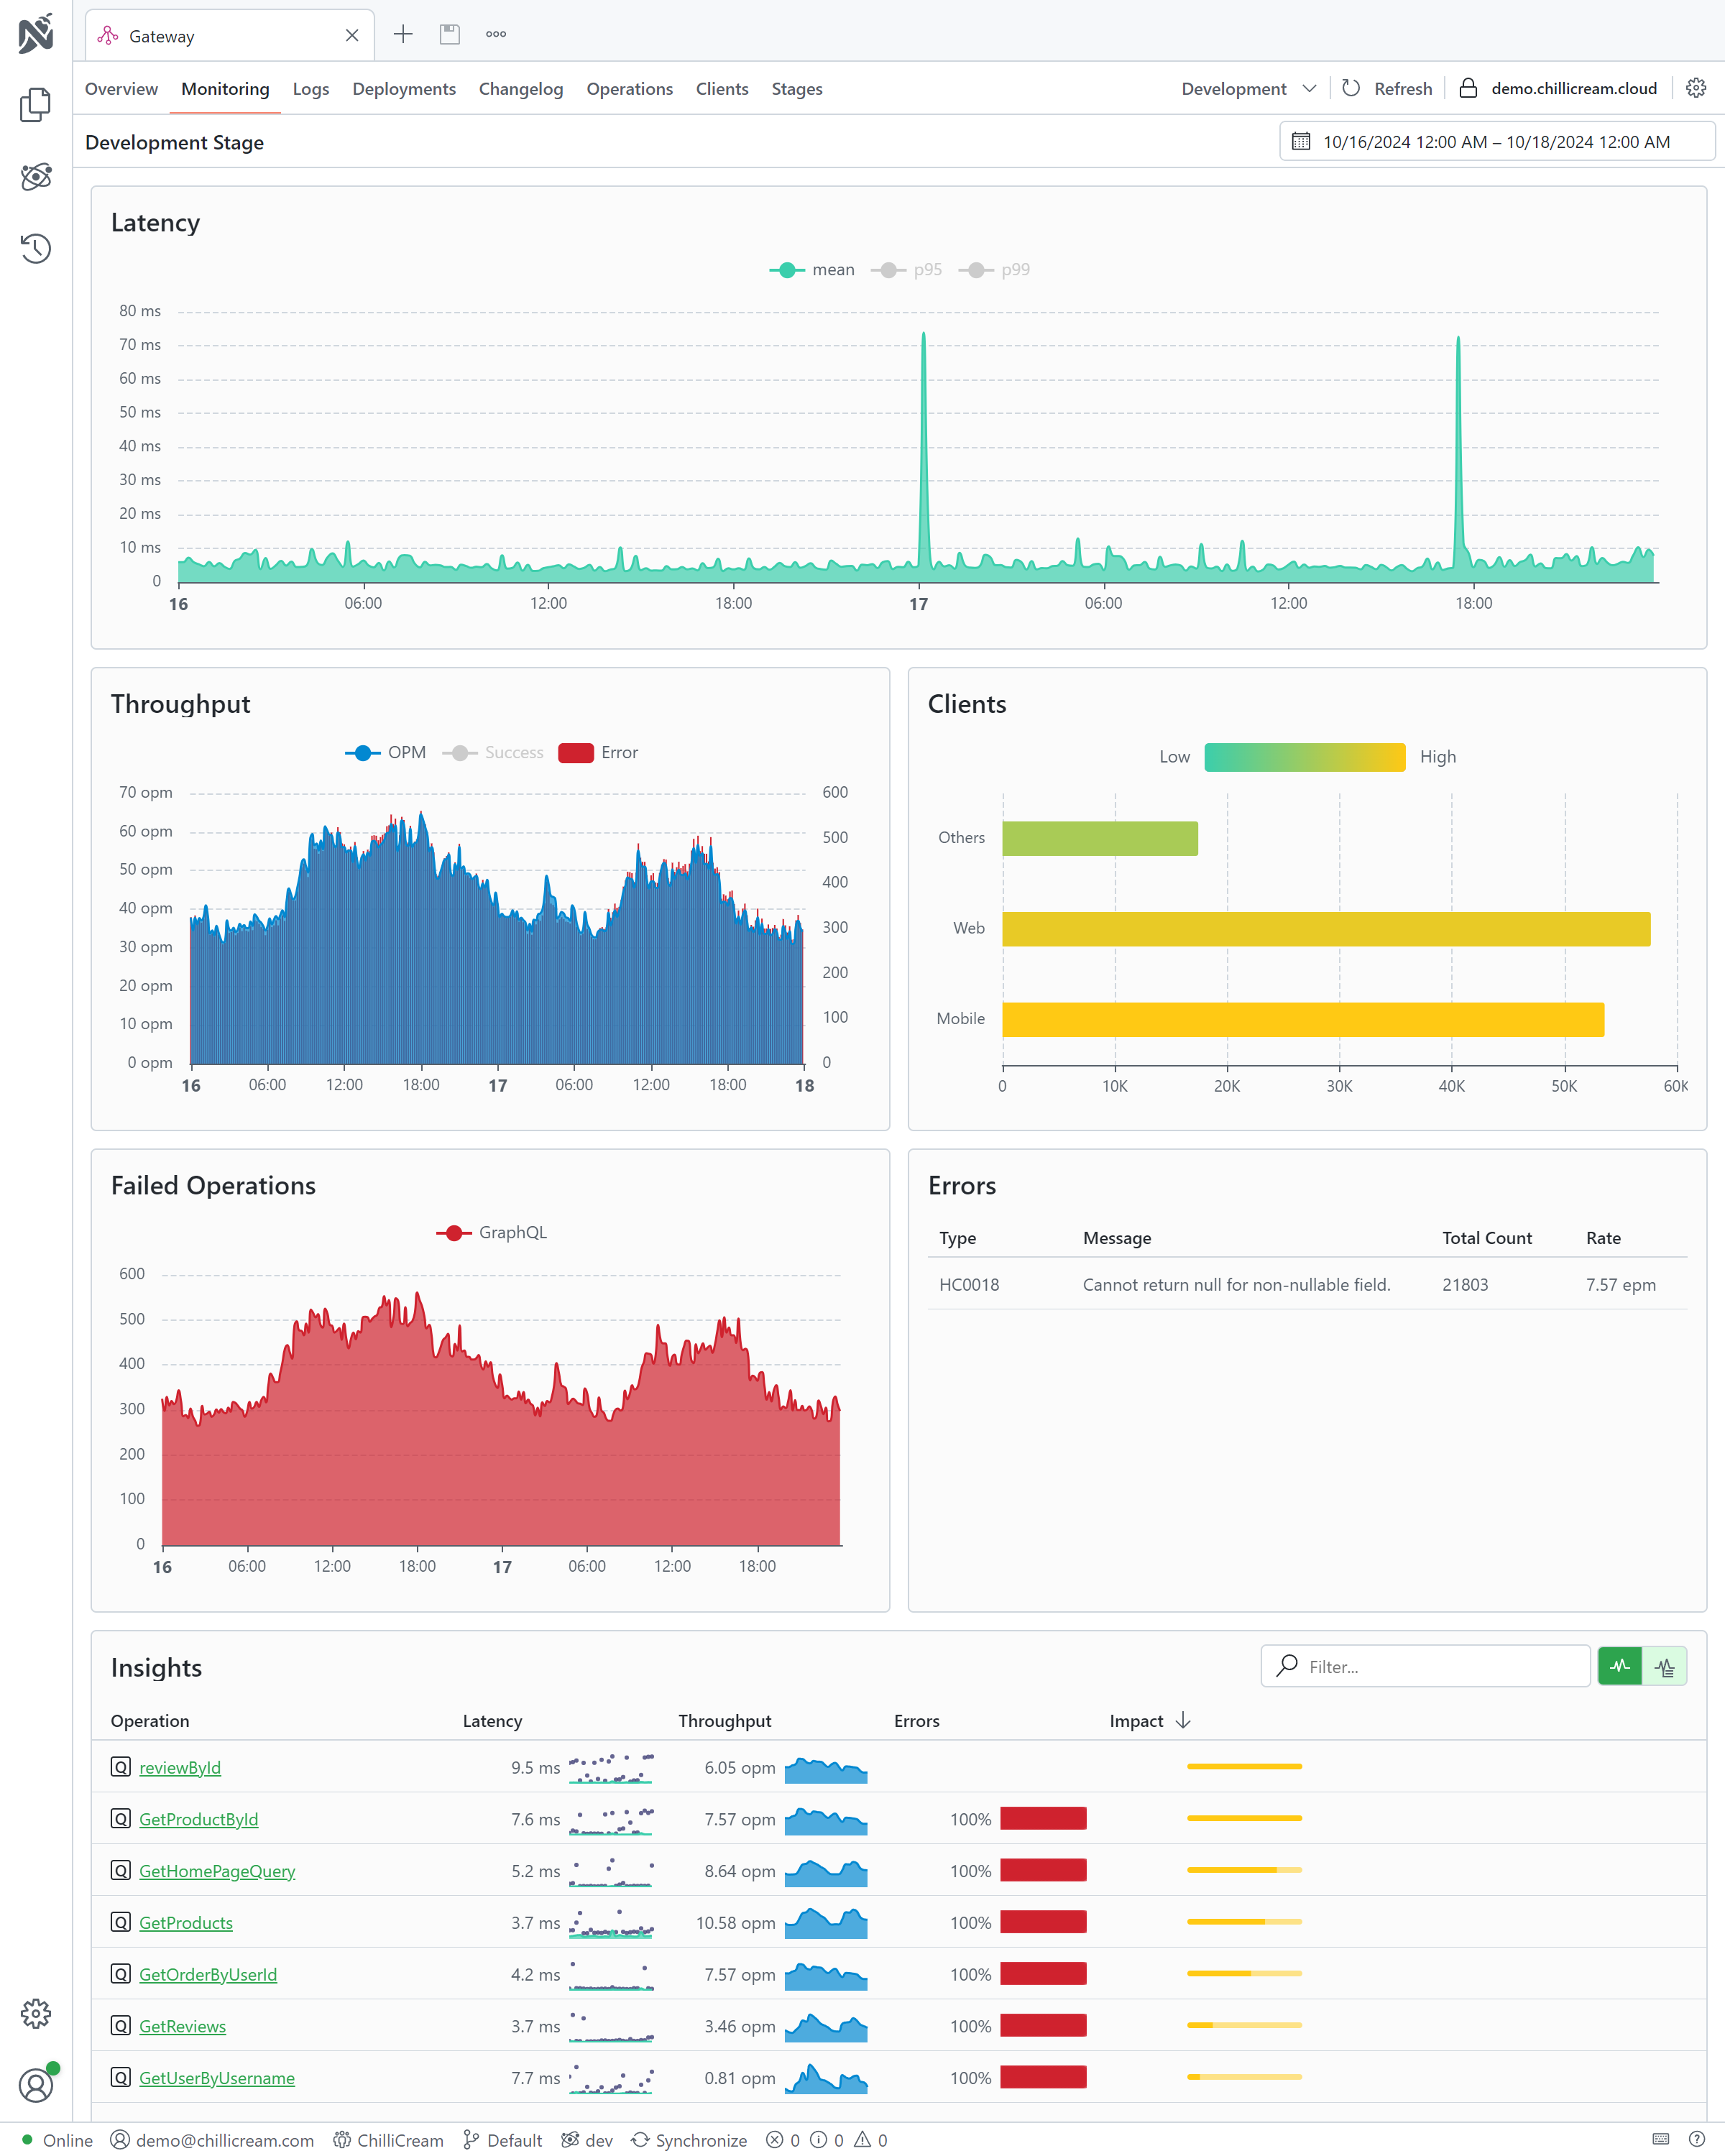Open the date range picker
The height and width of the screenshot is (2156, 1725).
click(x=1496, y=142)
